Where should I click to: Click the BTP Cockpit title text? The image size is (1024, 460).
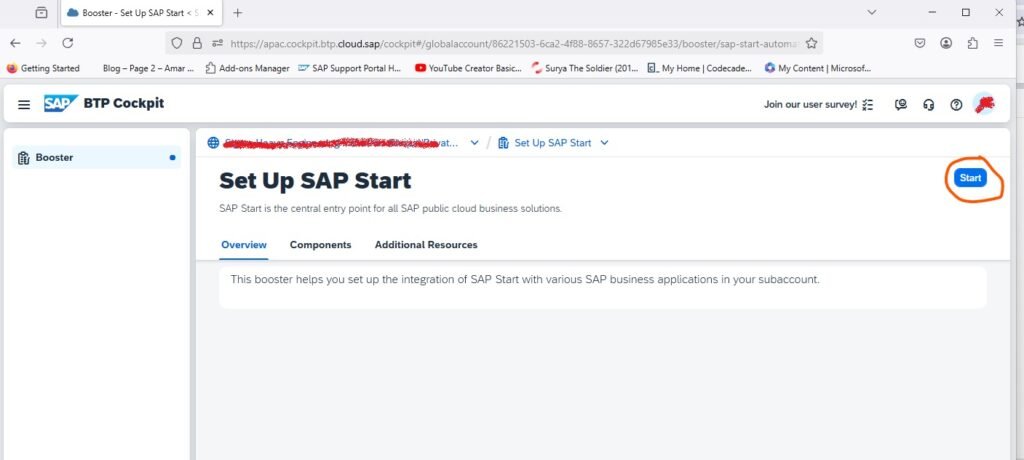pyautogui.click(x=124, y=103)
